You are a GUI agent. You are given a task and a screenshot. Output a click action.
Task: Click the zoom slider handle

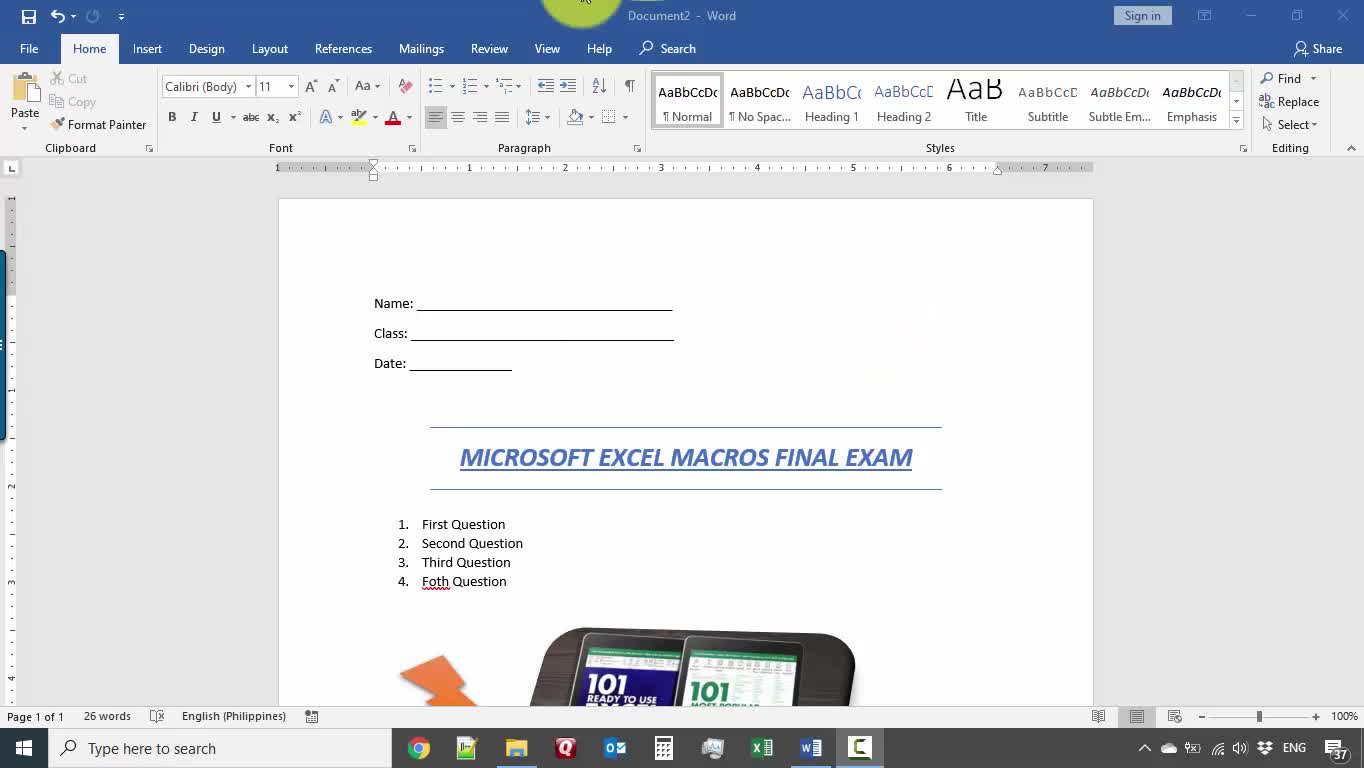[1259, 716]
